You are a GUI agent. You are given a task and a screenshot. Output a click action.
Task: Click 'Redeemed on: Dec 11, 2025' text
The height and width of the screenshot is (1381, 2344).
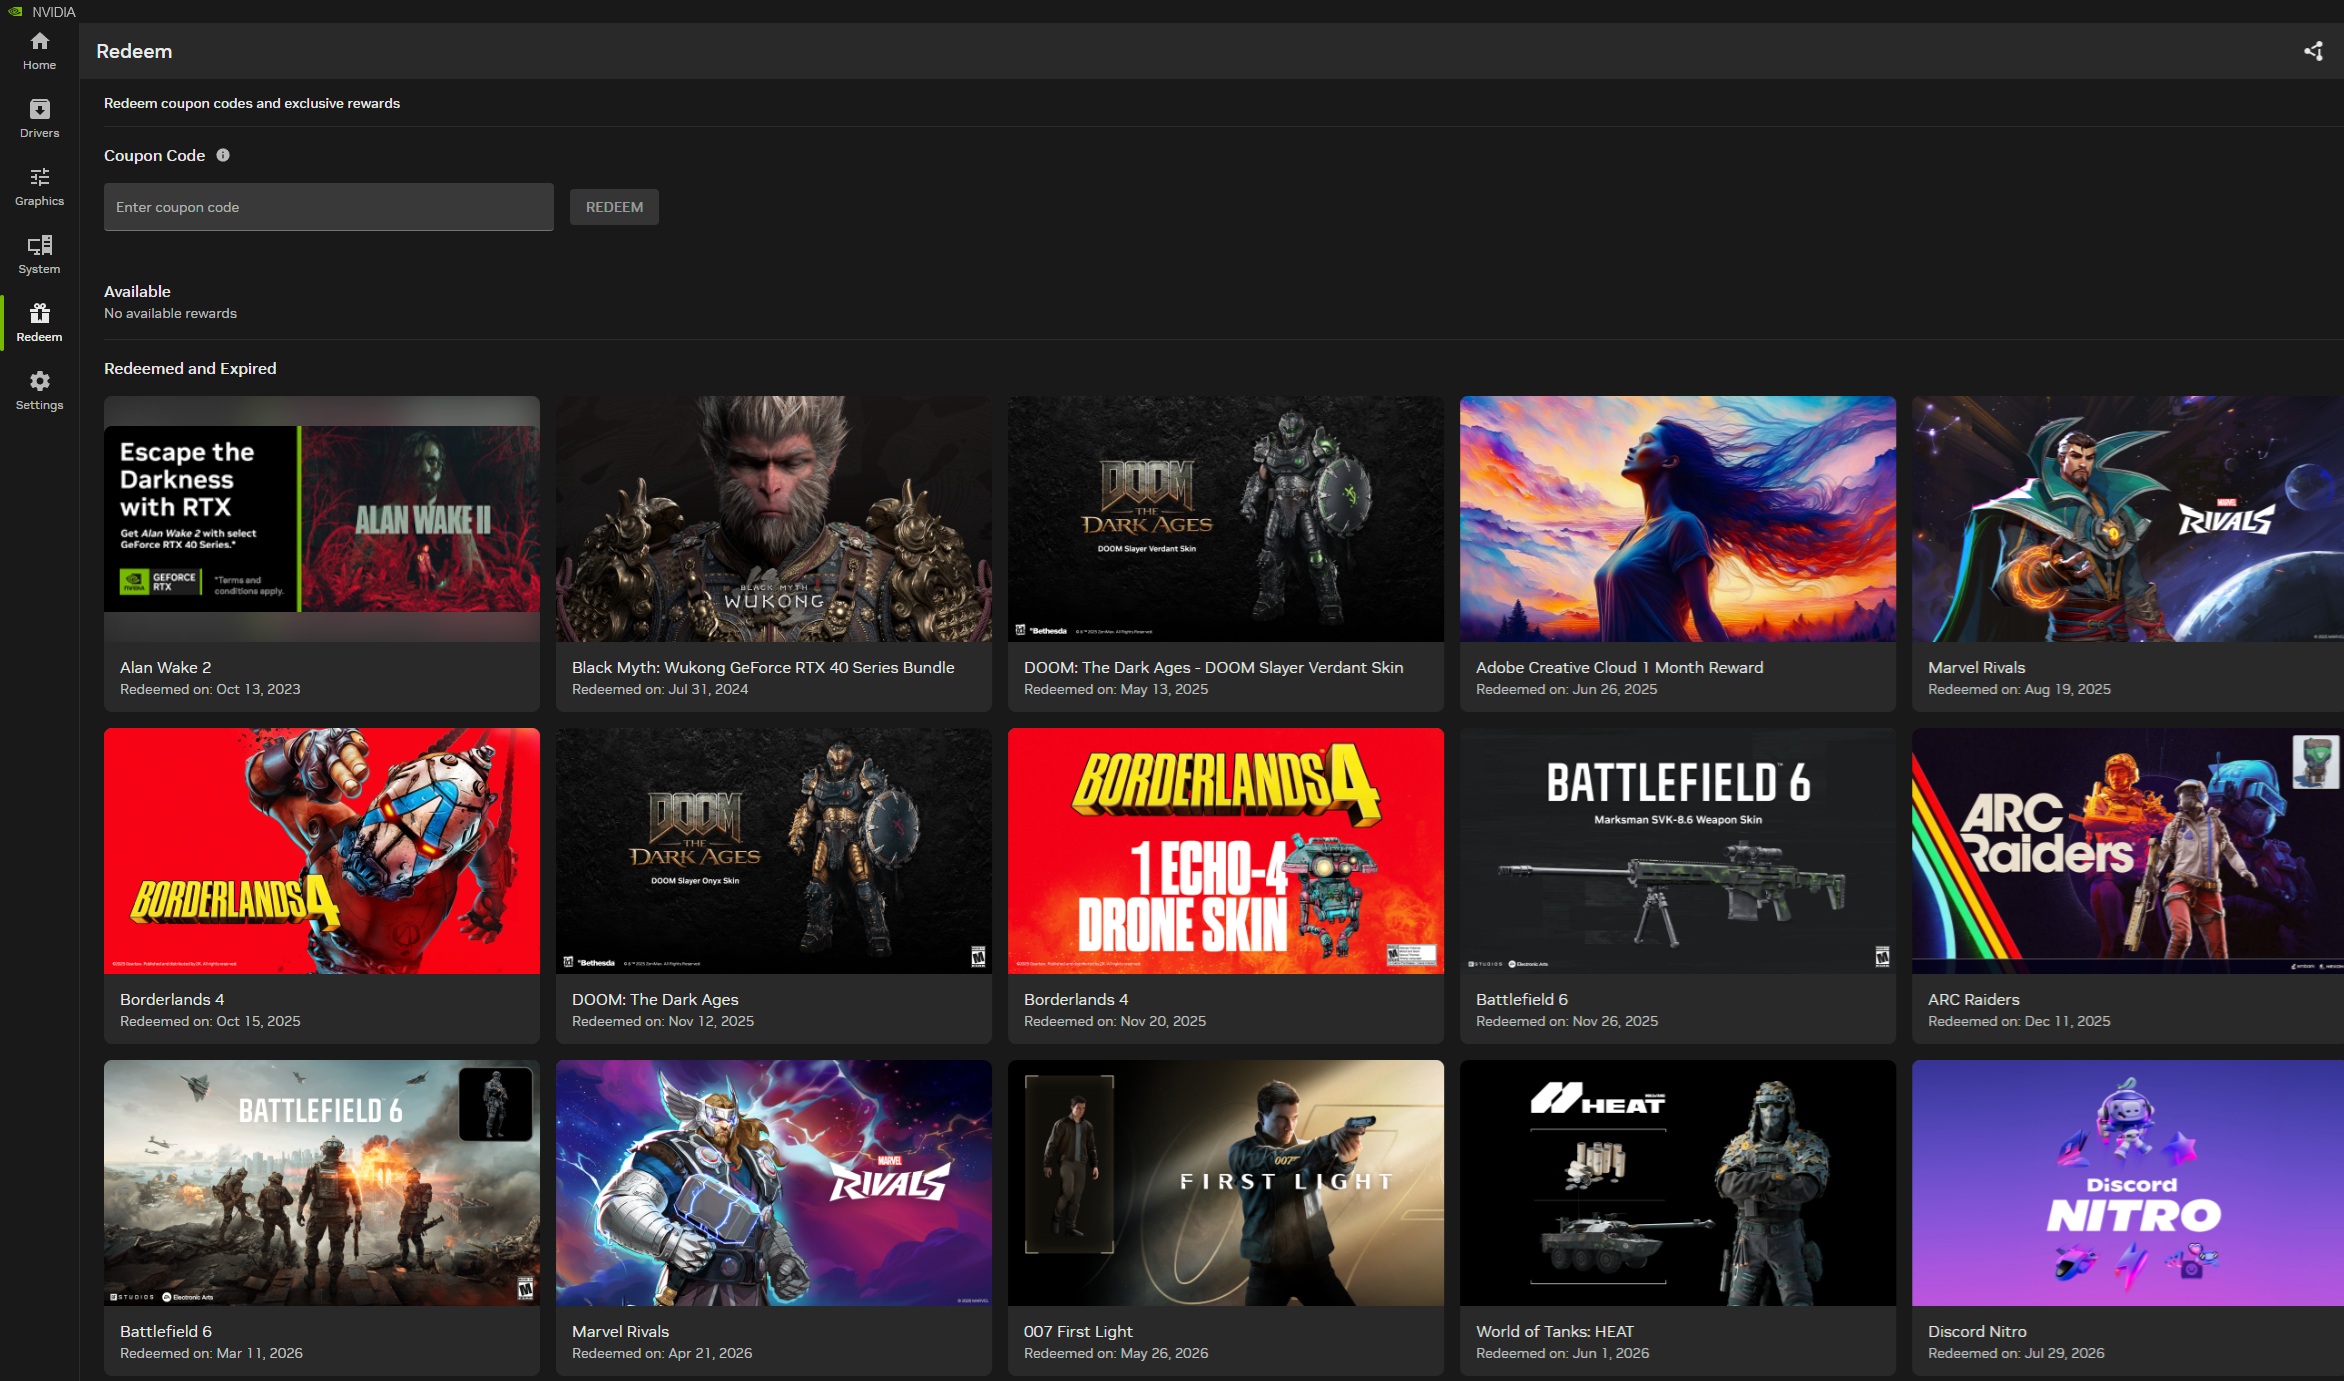pyautogui.click(x=2019, y=1021)
